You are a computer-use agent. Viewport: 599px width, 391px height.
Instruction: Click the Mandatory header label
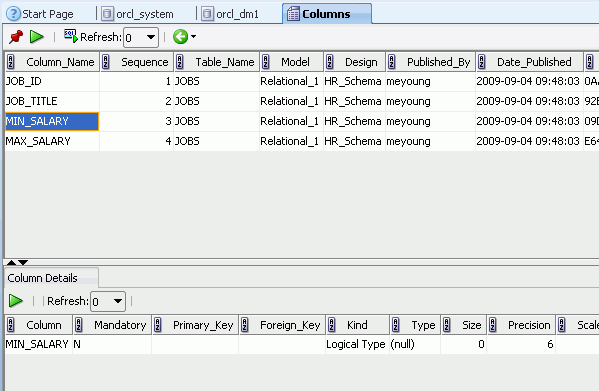[120, 325]
